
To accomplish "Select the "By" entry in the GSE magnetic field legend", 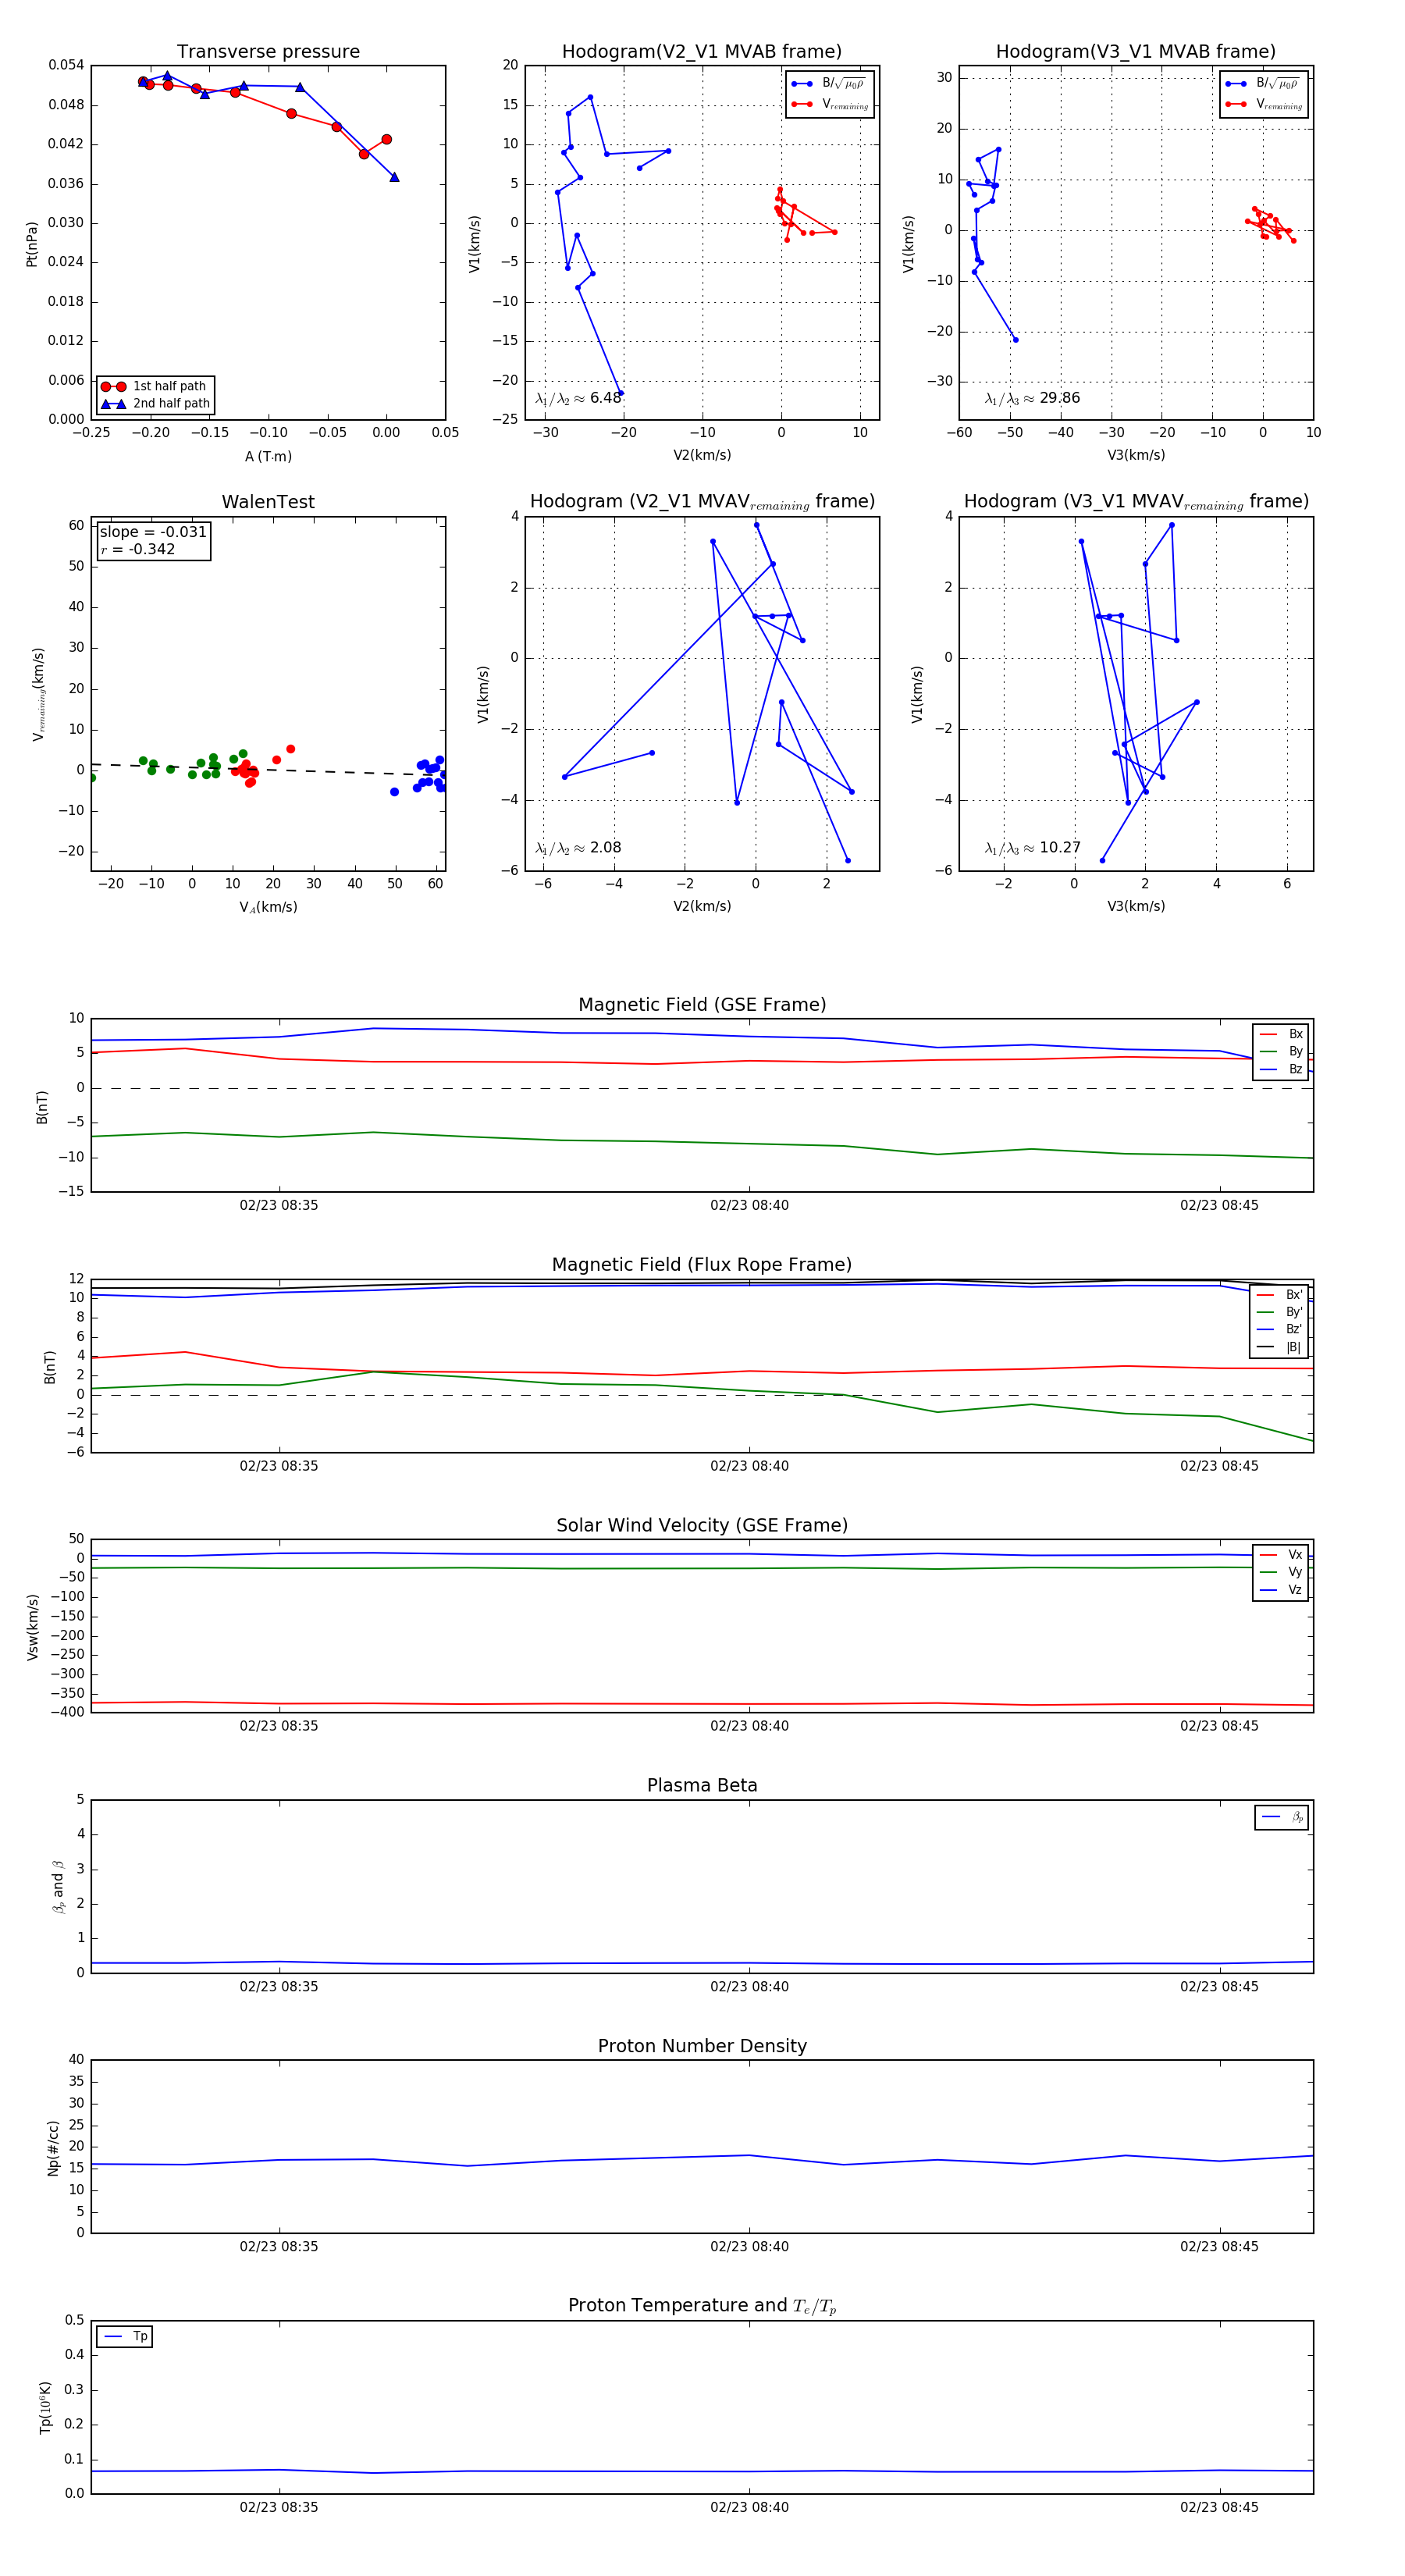I will (1281, 1051).
